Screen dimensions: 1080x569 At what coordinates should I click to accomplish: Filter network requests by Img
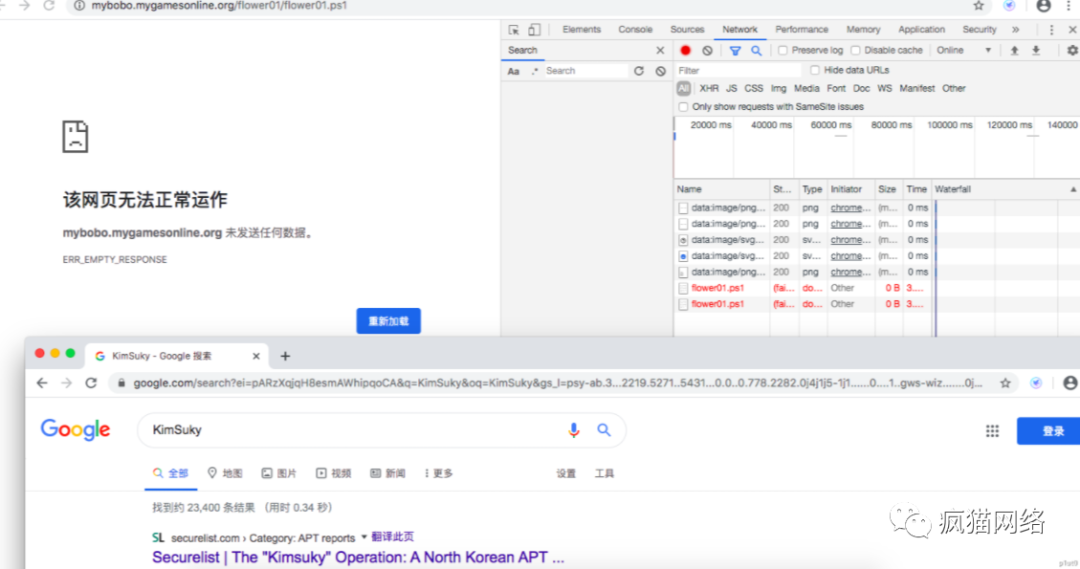point(778,88)
